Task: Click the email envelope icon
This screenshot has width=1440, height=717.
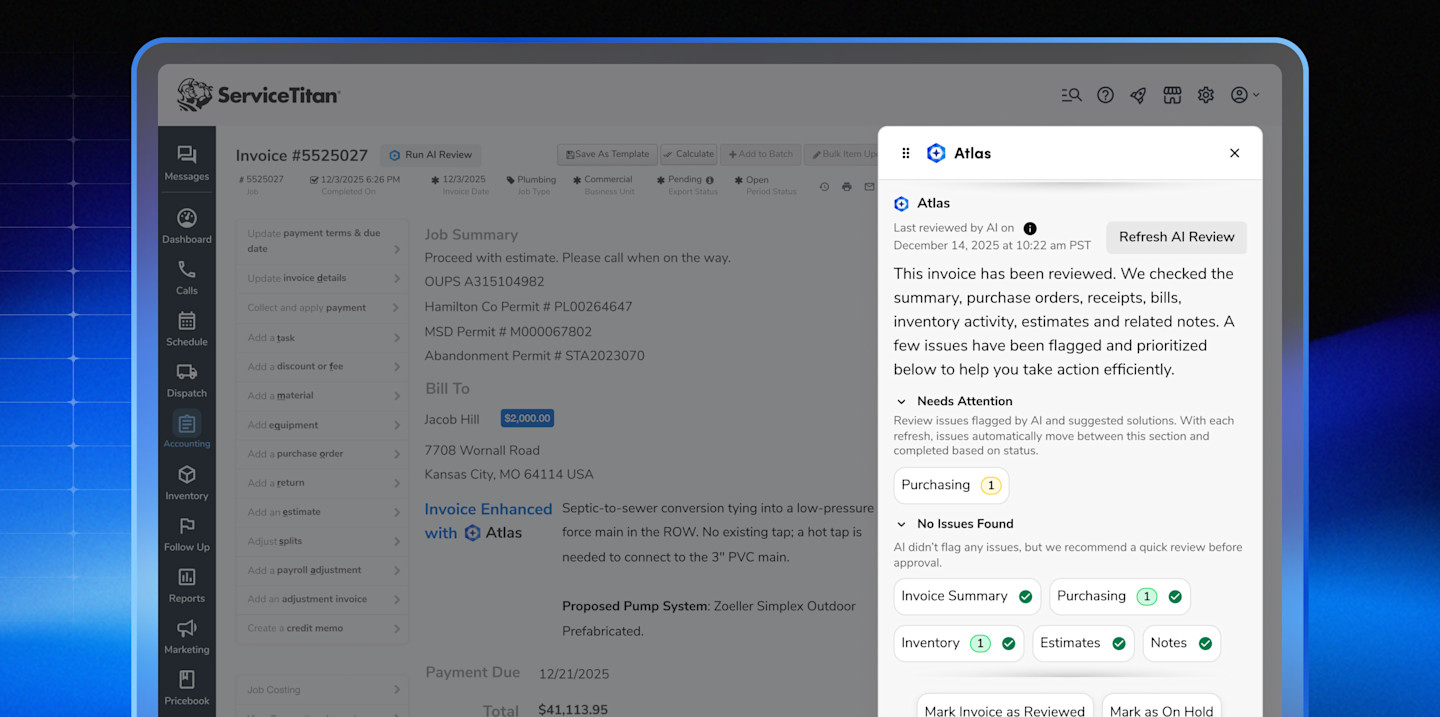Action: 869,187
